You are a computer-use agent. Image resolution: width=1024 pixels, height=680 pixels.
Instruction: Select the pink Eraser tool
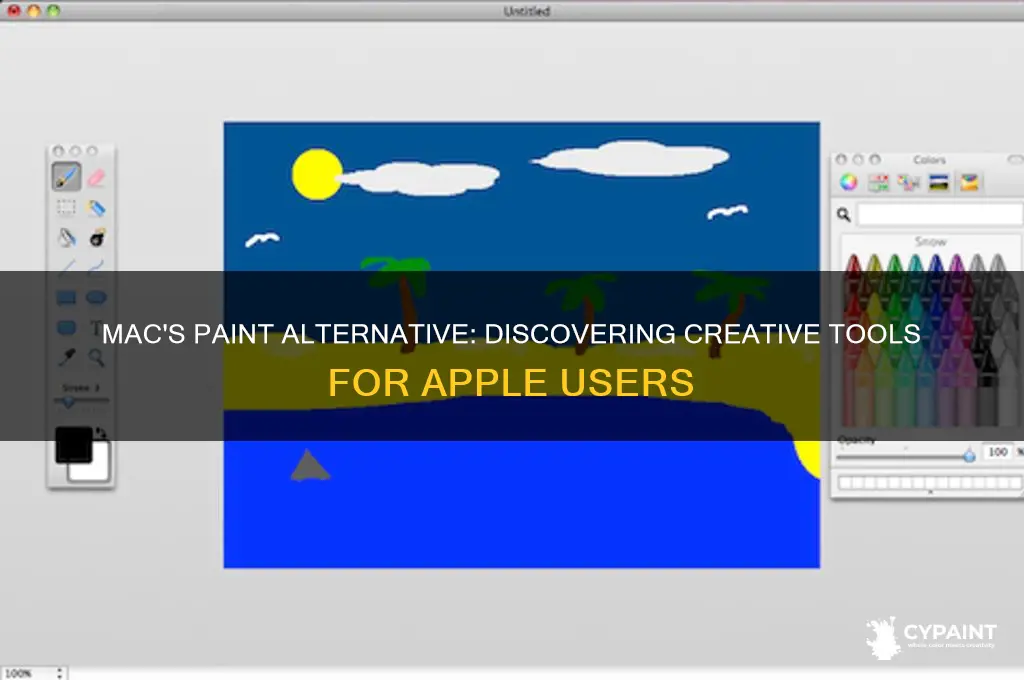[x=96, y=177]
